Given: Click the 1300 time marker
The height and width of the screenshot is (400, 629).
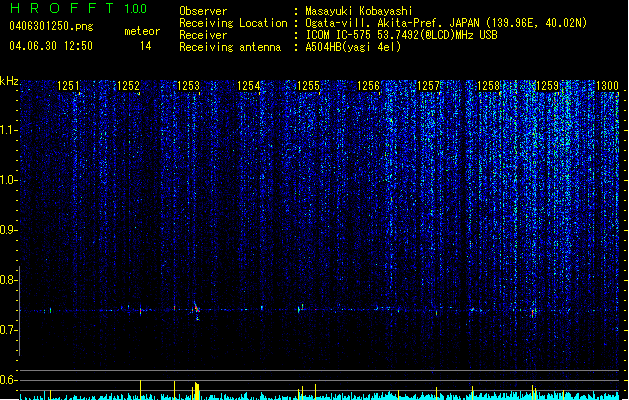Looking at the screenshot, I should click(x=607, y=86).
